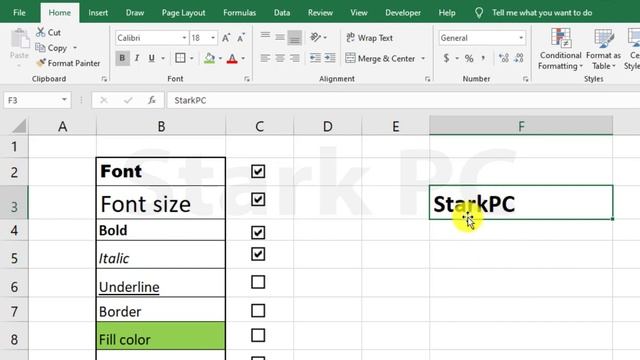Expand Merge & Center dropdown arrow
Image resolution: width=640 pixels, height=360 pixels.
click(423, 58)
